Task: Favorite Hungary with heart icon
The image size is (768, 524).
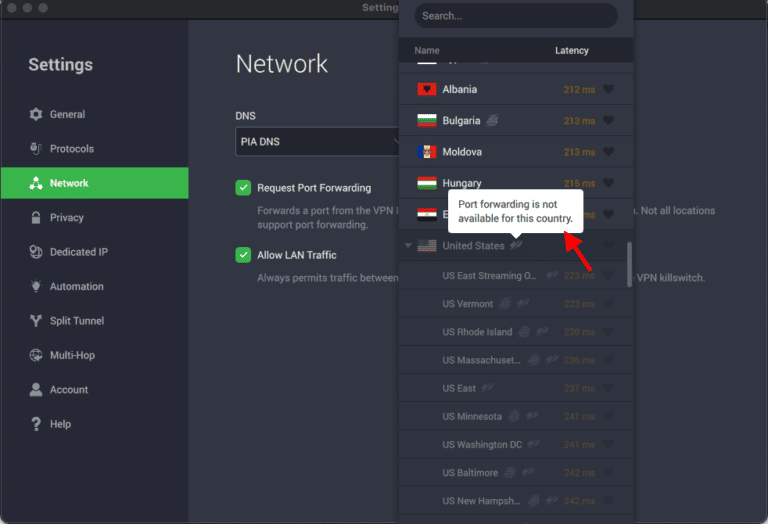Action: point(608,183)
